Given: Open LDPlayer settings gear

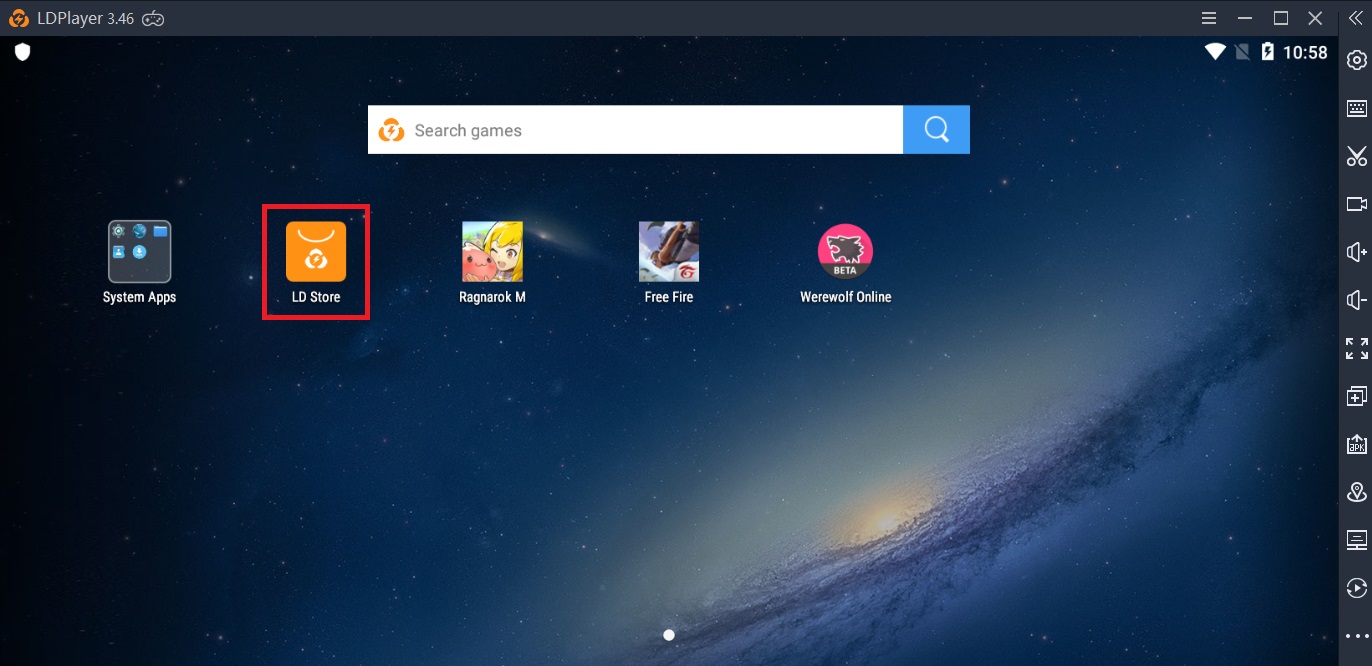Looking at the screenshot, I should pos(1357,59).
